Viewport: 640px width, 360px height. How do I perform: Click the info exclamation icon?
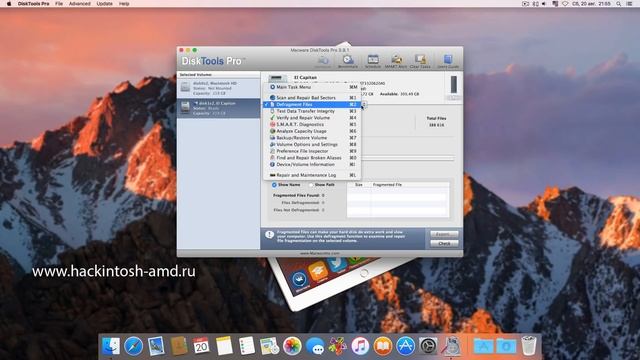coord(269,235)
